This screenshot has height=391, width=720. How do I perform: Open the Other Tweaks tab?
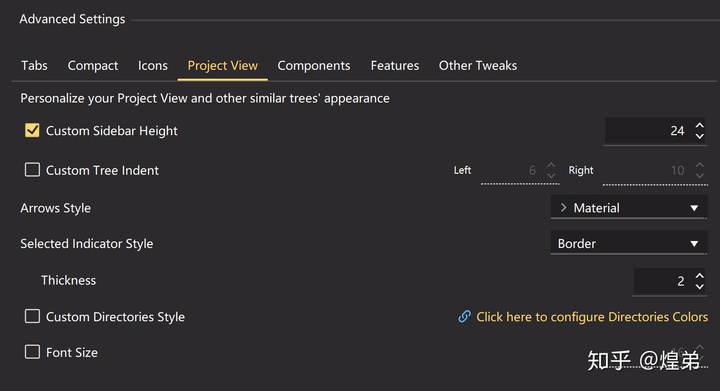[478, 66]
